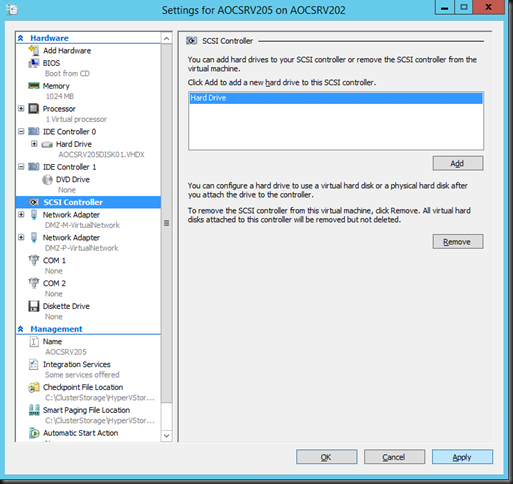
Task: Open Integration Services settings
Action: pyautogui.click(x=77, y=364)
